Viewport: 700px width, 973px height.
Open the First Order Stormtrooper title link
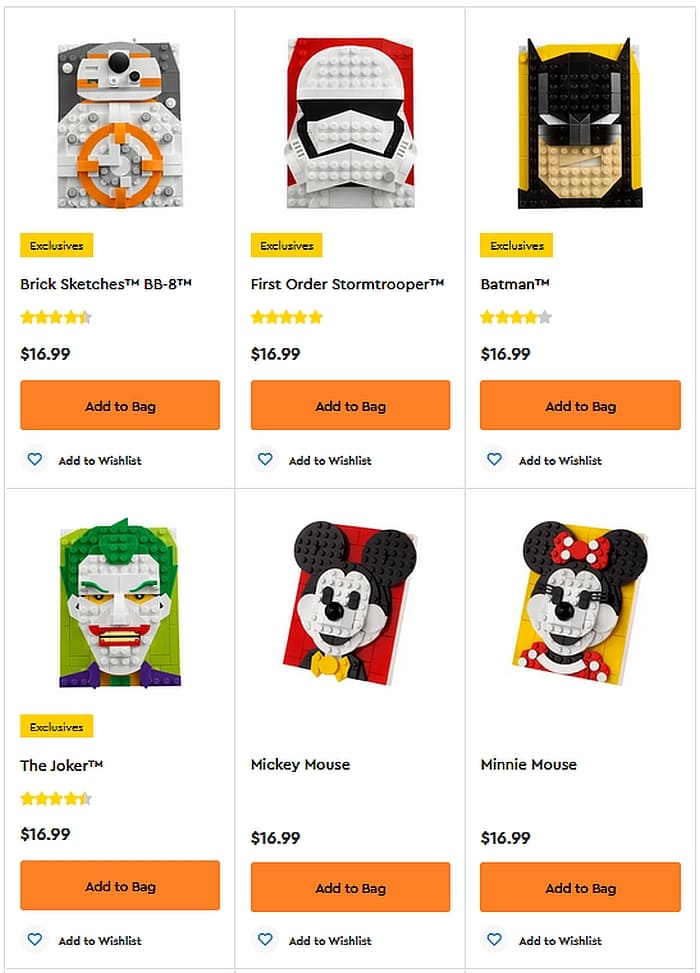pyautogui.click(x=347, y=284)
